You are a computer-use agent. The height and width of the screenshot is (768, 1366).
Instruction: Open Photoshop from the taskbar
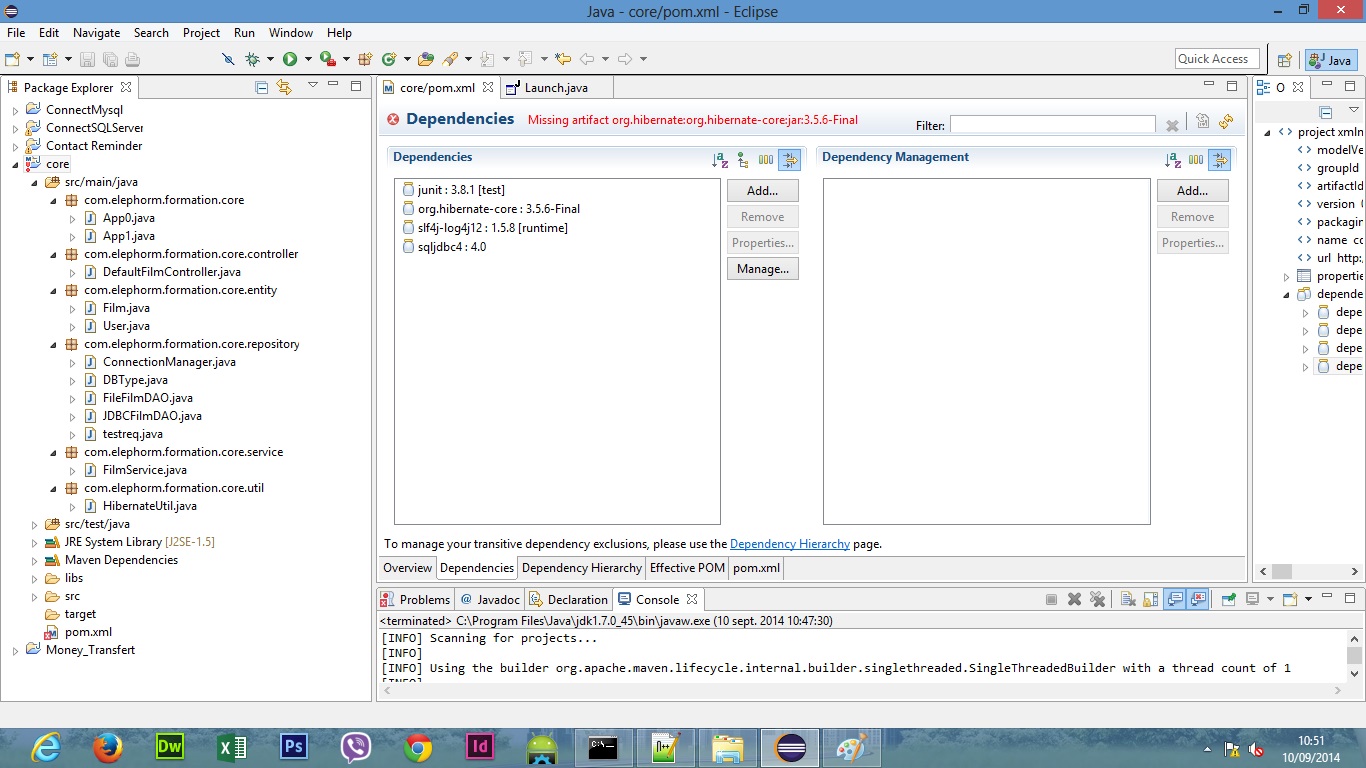coord(293,747)
